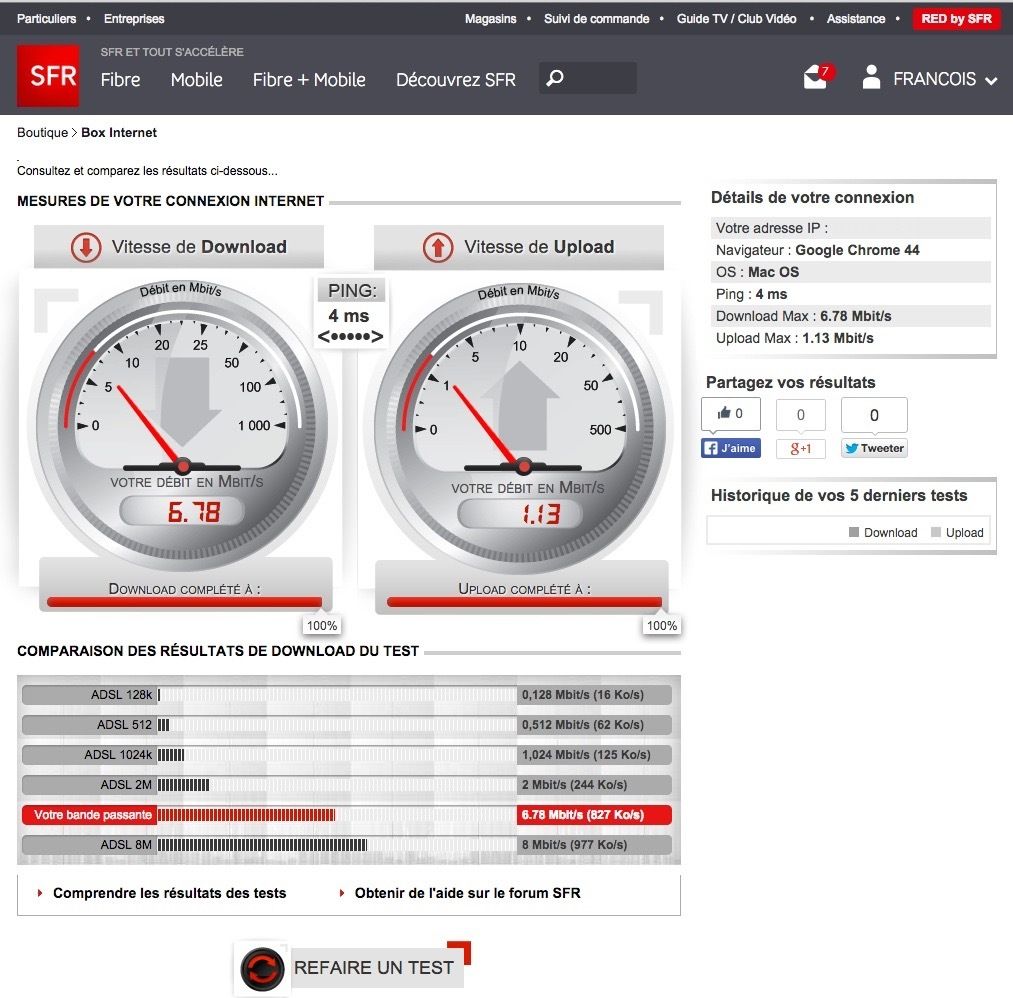The height and width of the screenshot is (998, 1013).
Task: Click the Upload arrow icon in Vitesse de Upload header
Action: (438, 247)
